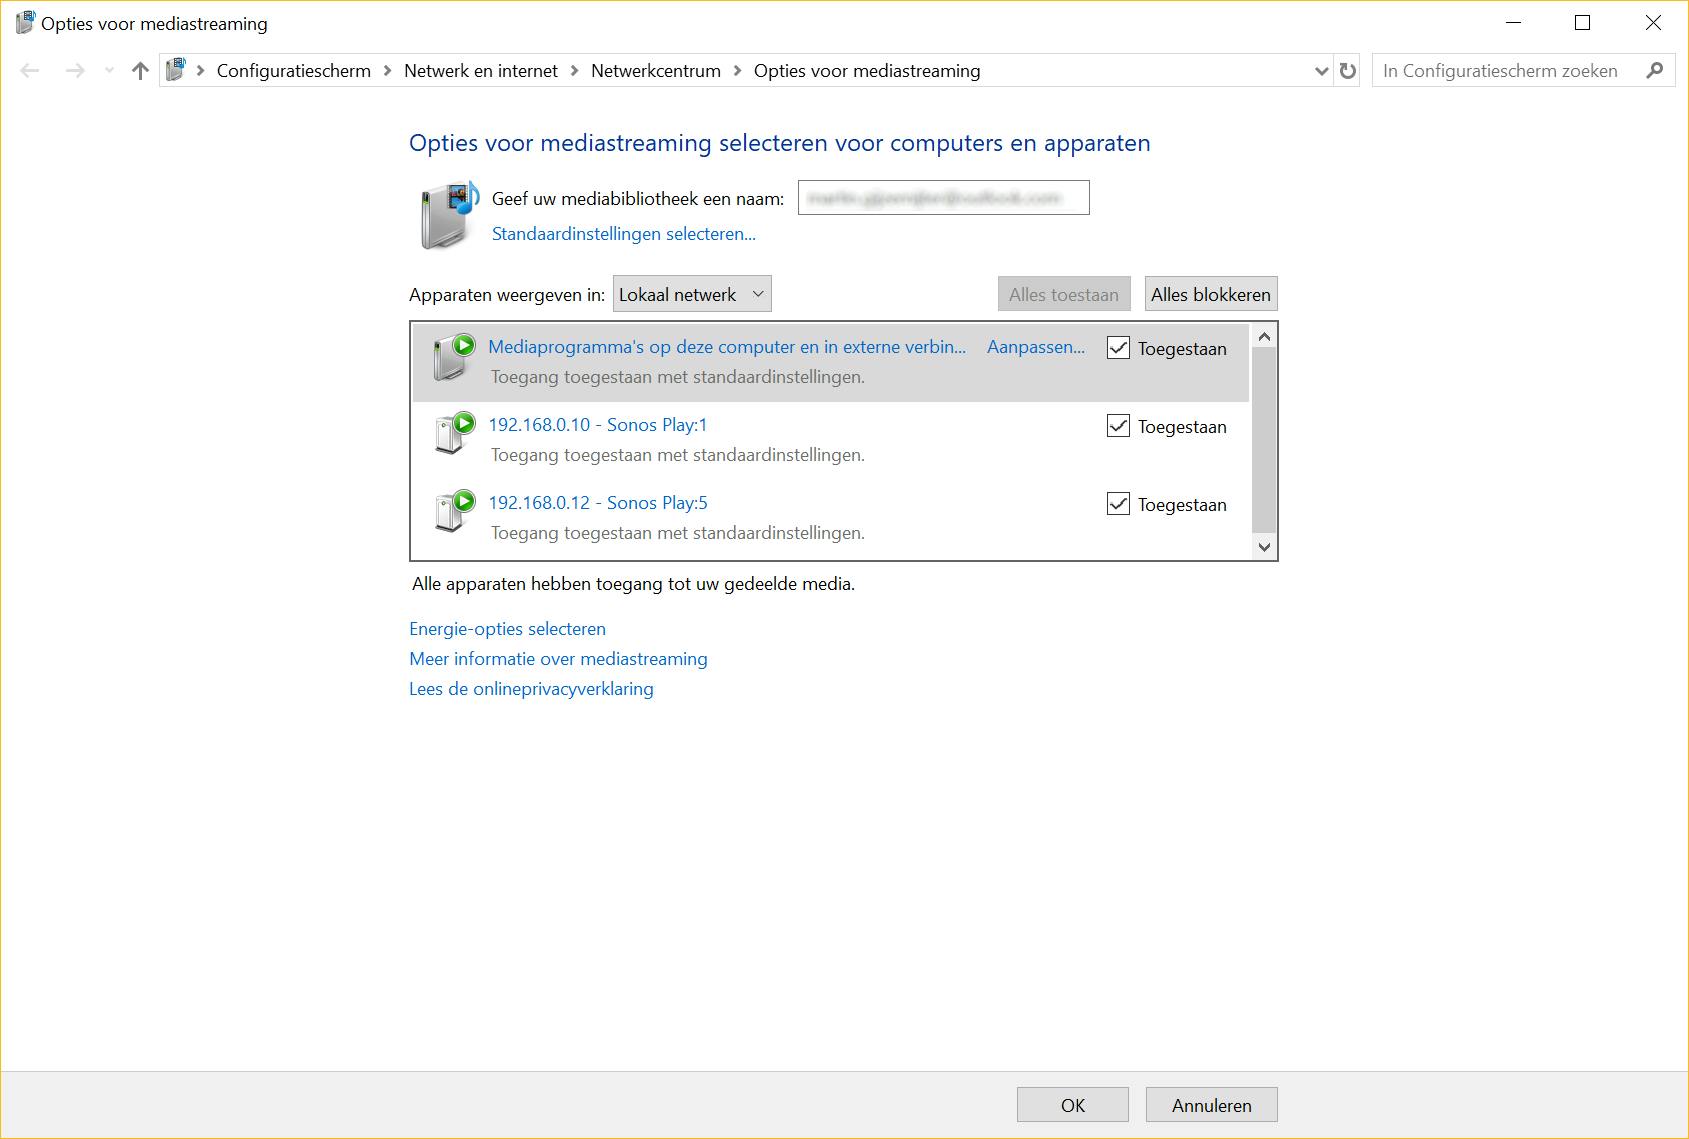The height and width of the screenshot is (1139, 1689).
Task: Expand the chevron after Netwerkcentrum
Action: [738, 71]
